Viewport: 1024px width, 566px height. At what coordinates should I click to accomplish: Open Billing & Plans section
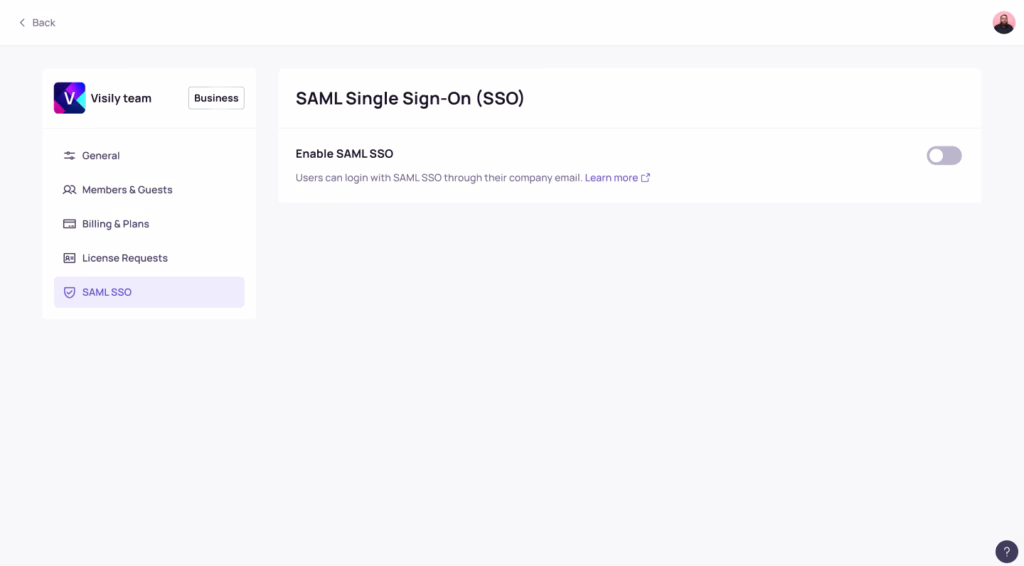coord(149,224)
